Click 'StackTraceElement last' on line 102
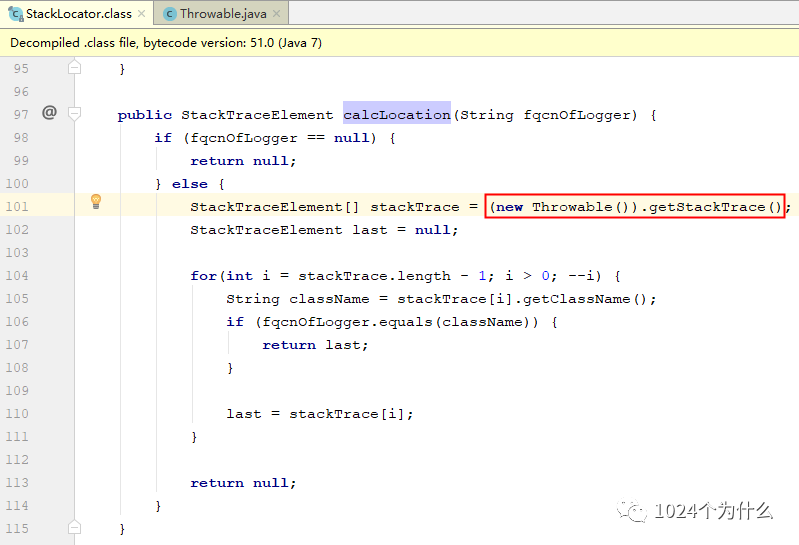 [288, 230]
